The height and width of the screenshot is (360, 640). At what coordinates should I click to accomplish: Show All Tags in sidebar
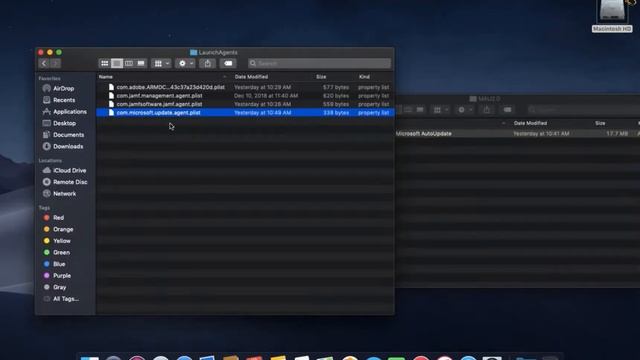pos(66,299)
